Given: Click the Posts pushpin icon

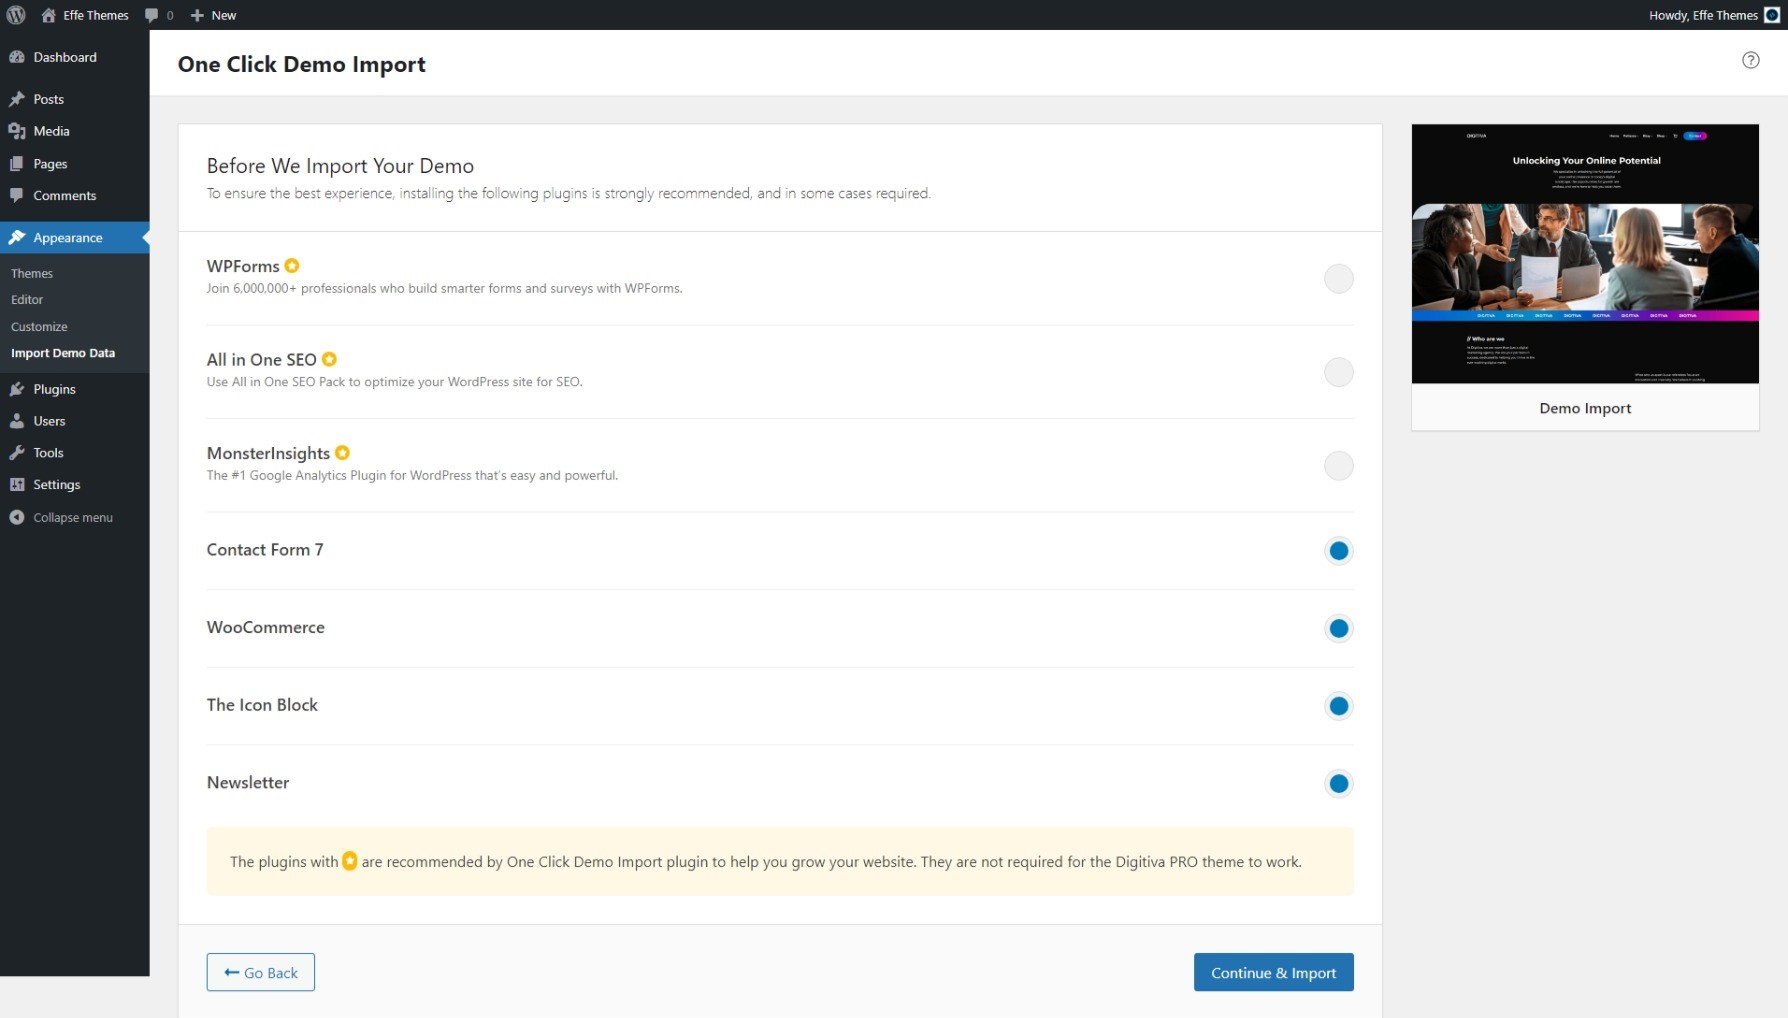Looking at the screenshot, I should click(x=17, y=99).
